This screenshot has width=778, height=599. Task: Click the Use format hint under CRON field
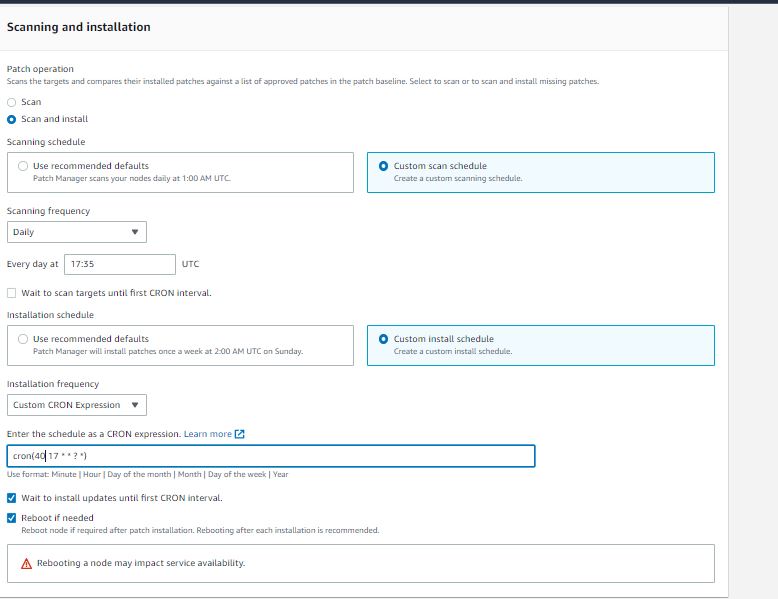[x=147, y=474]
